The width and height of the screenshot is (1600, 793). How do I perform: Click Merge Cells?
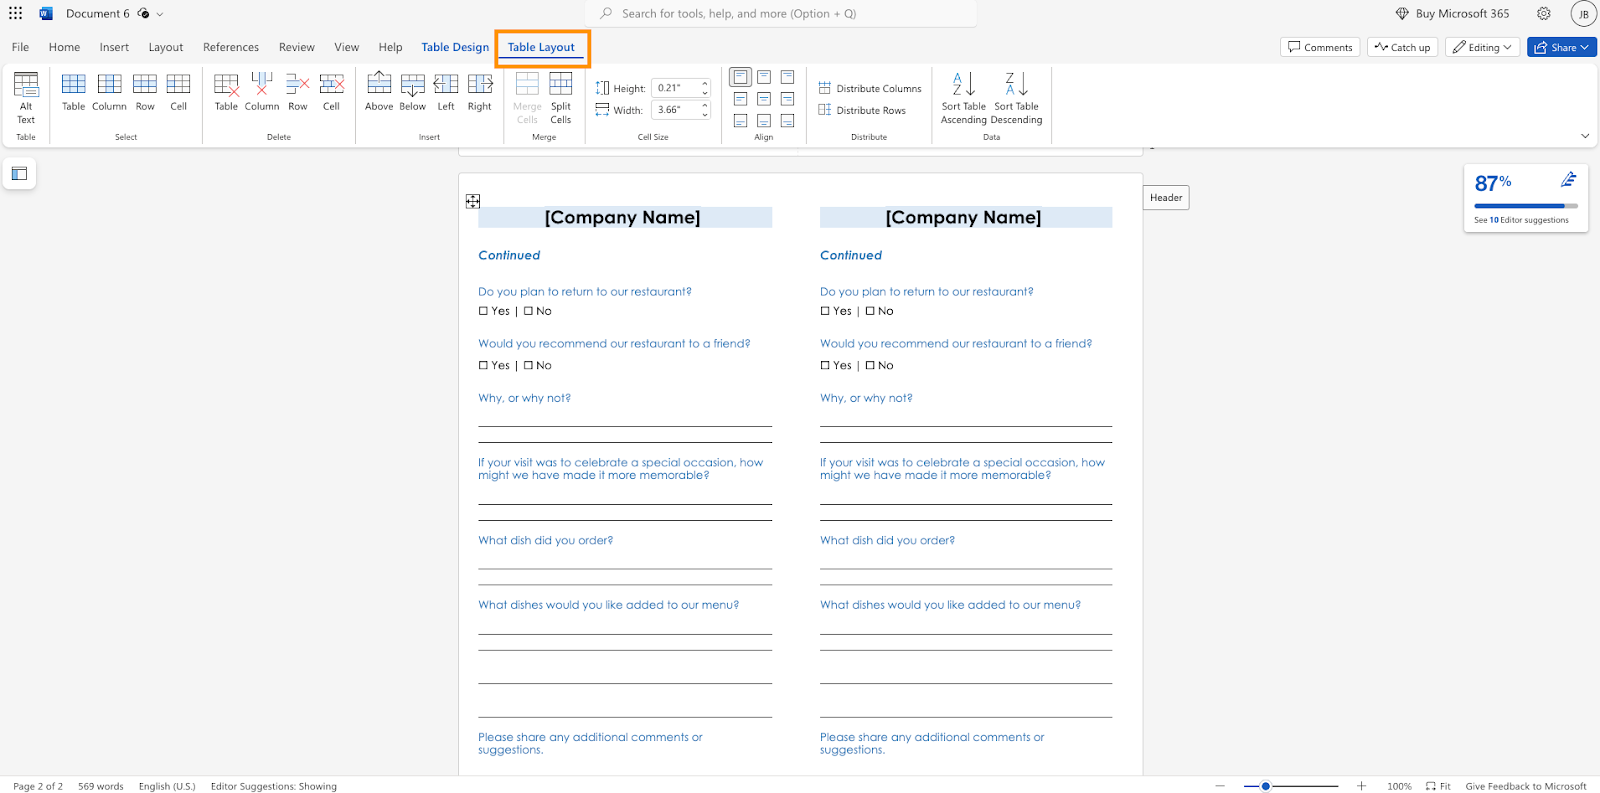coord(527,98)
